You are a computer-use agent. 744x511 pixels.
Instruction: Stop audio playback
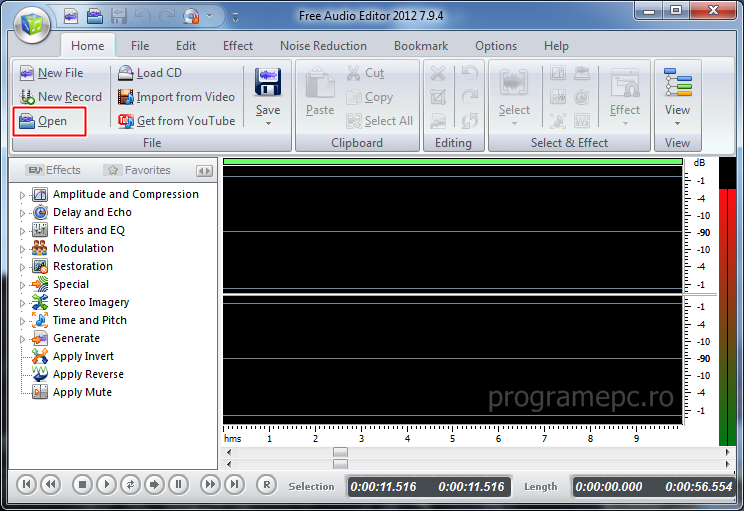tap(82, 484)
